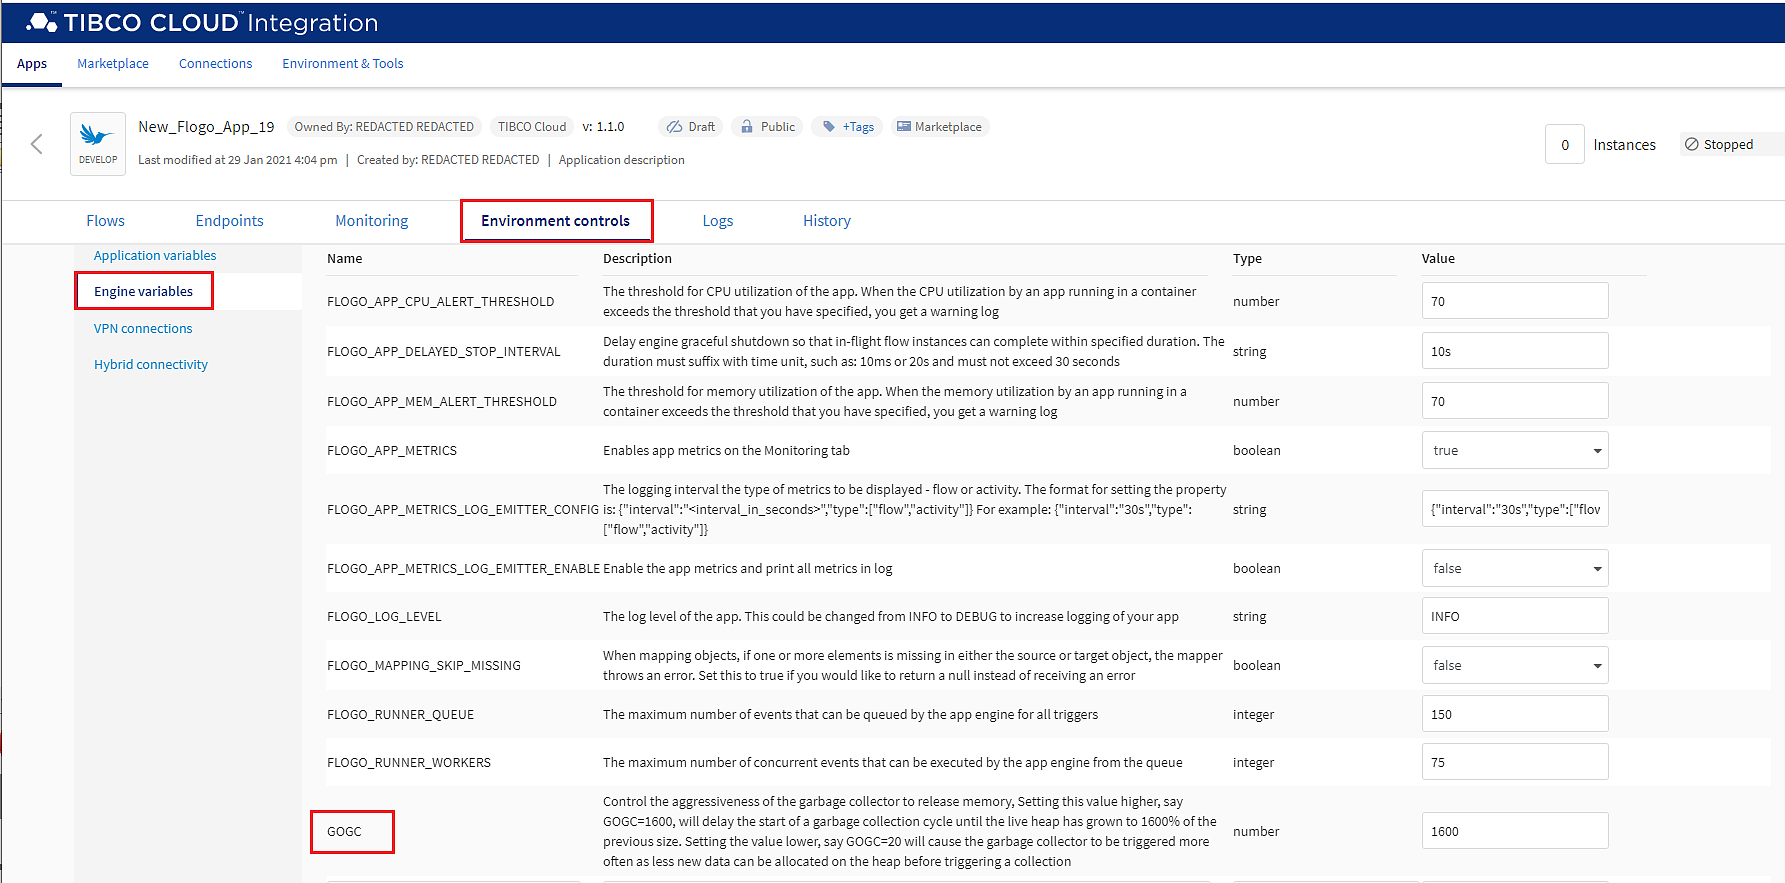This screenshot has height=883, width=1785.
Task: Click the Stopped status button
Action: (x=1730, y=144)
